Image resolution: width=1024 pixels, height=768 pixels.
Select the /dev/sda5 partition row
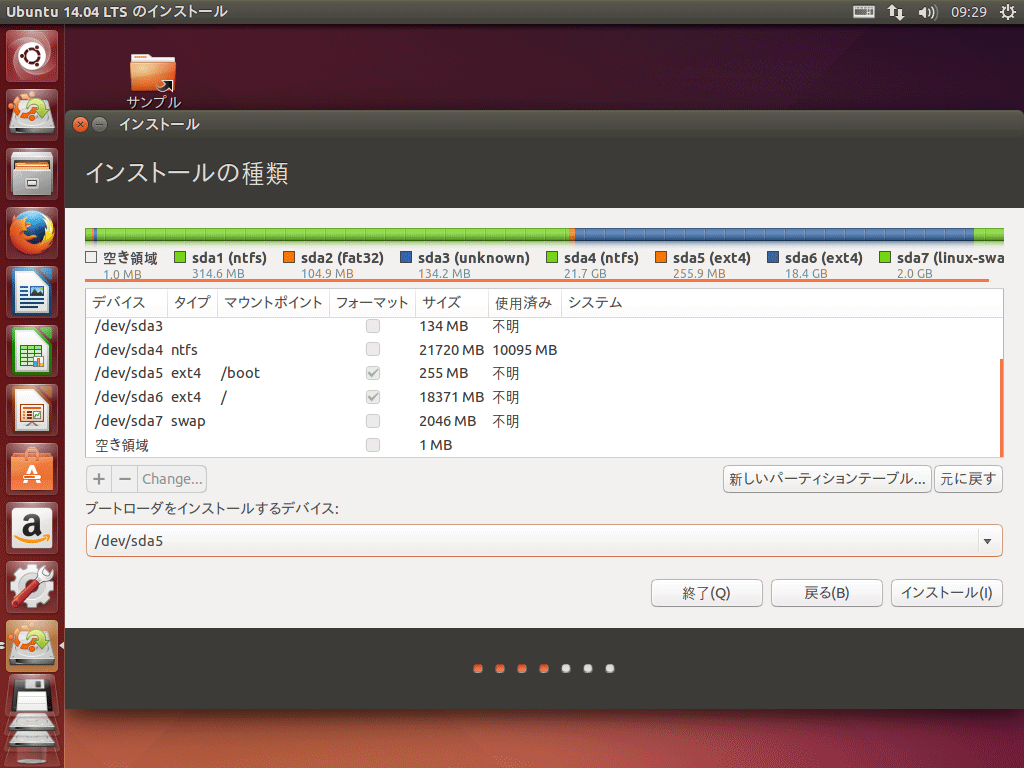point(543,373)
